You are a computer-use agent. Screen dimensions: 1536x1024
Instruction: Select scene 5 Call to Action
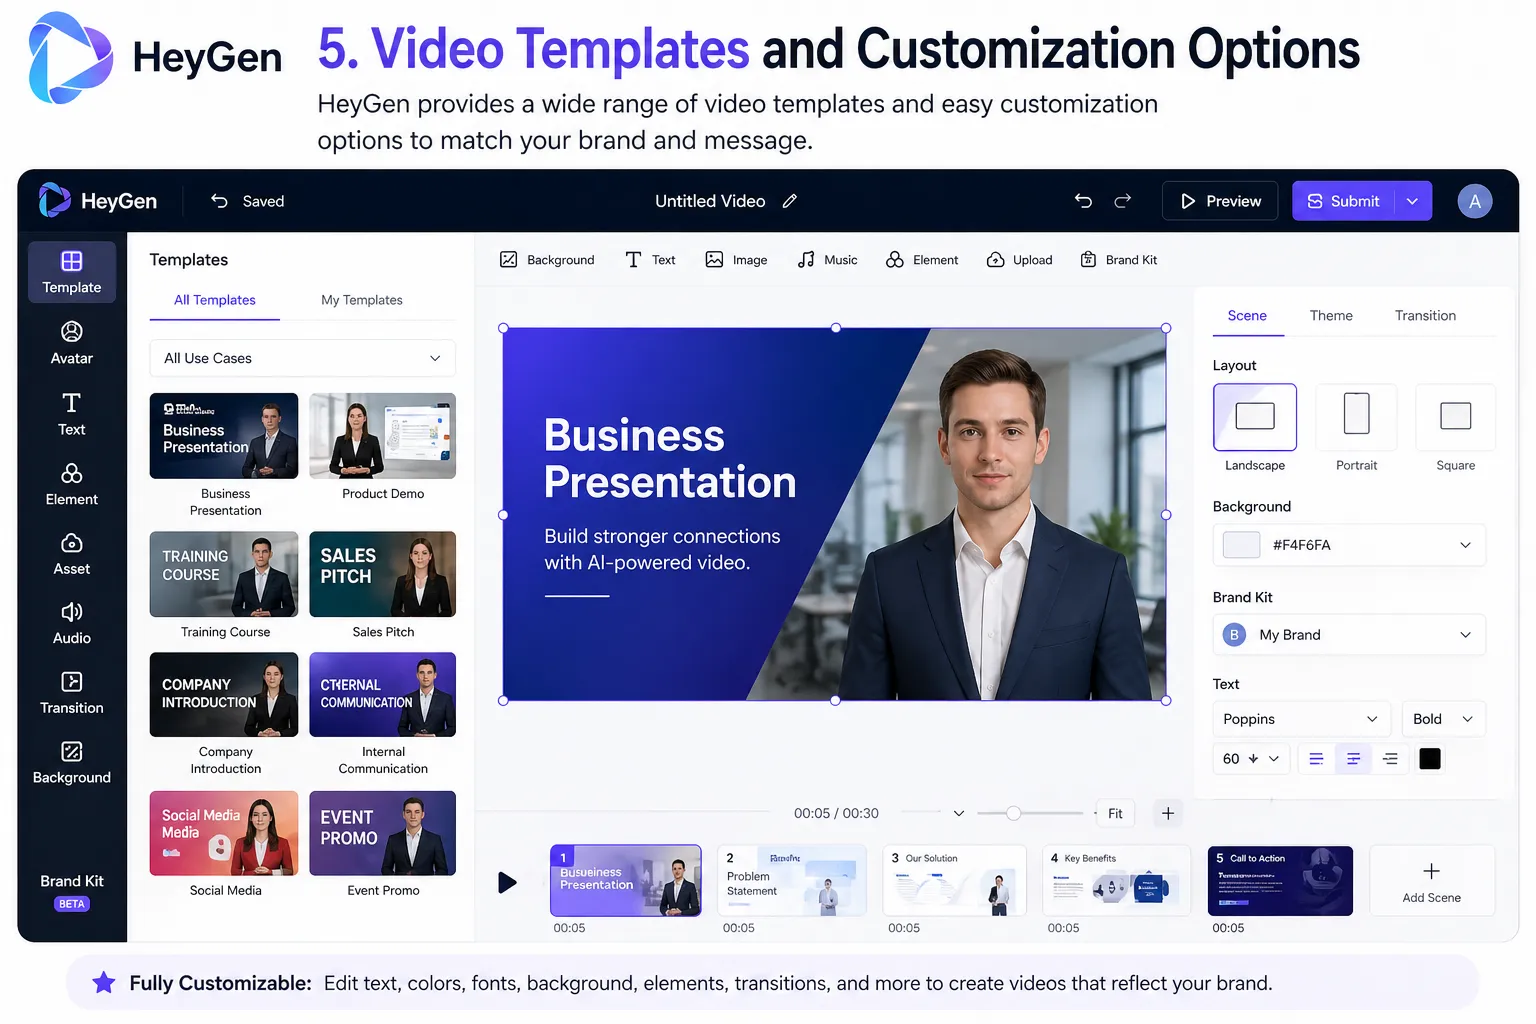1280,880
